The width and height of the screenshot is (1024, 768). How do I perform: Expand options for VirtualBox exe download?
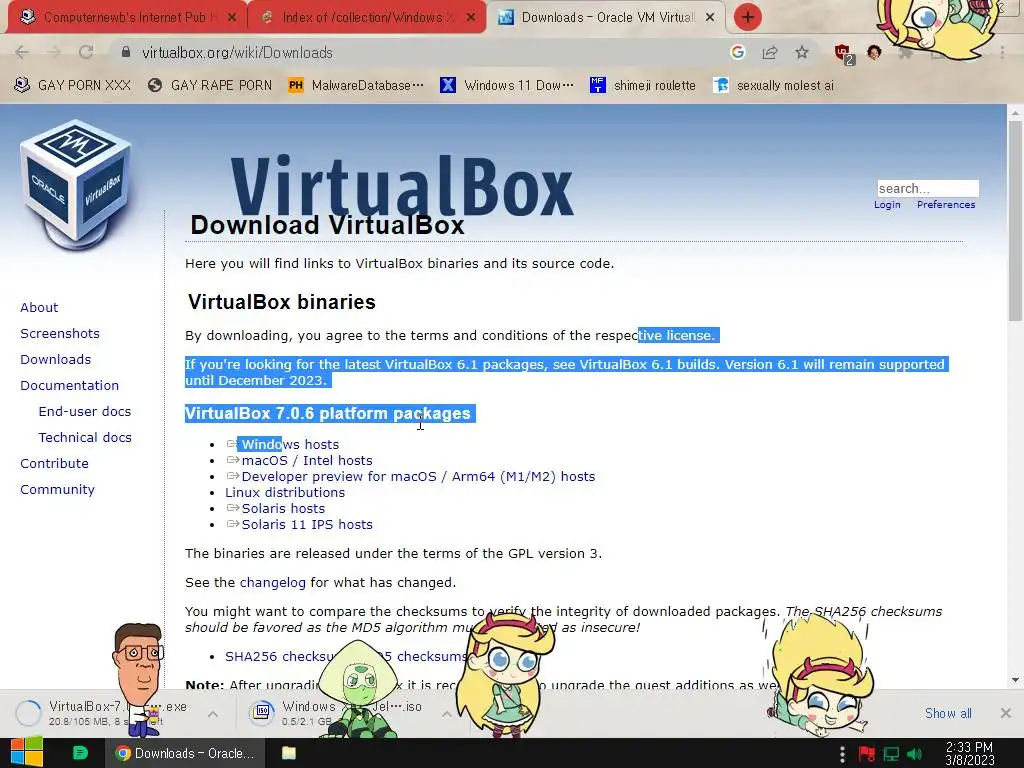tap(213, 714)
